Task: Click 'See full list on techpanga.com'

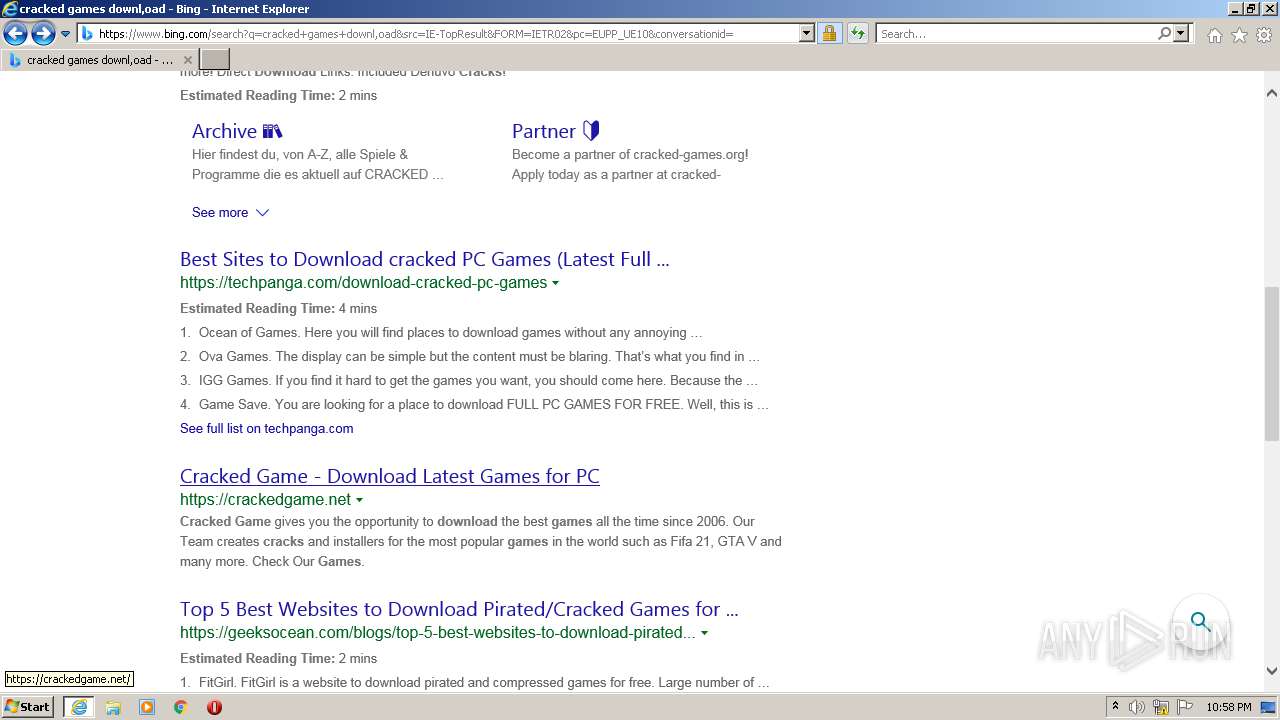Action: coord(266,428)
